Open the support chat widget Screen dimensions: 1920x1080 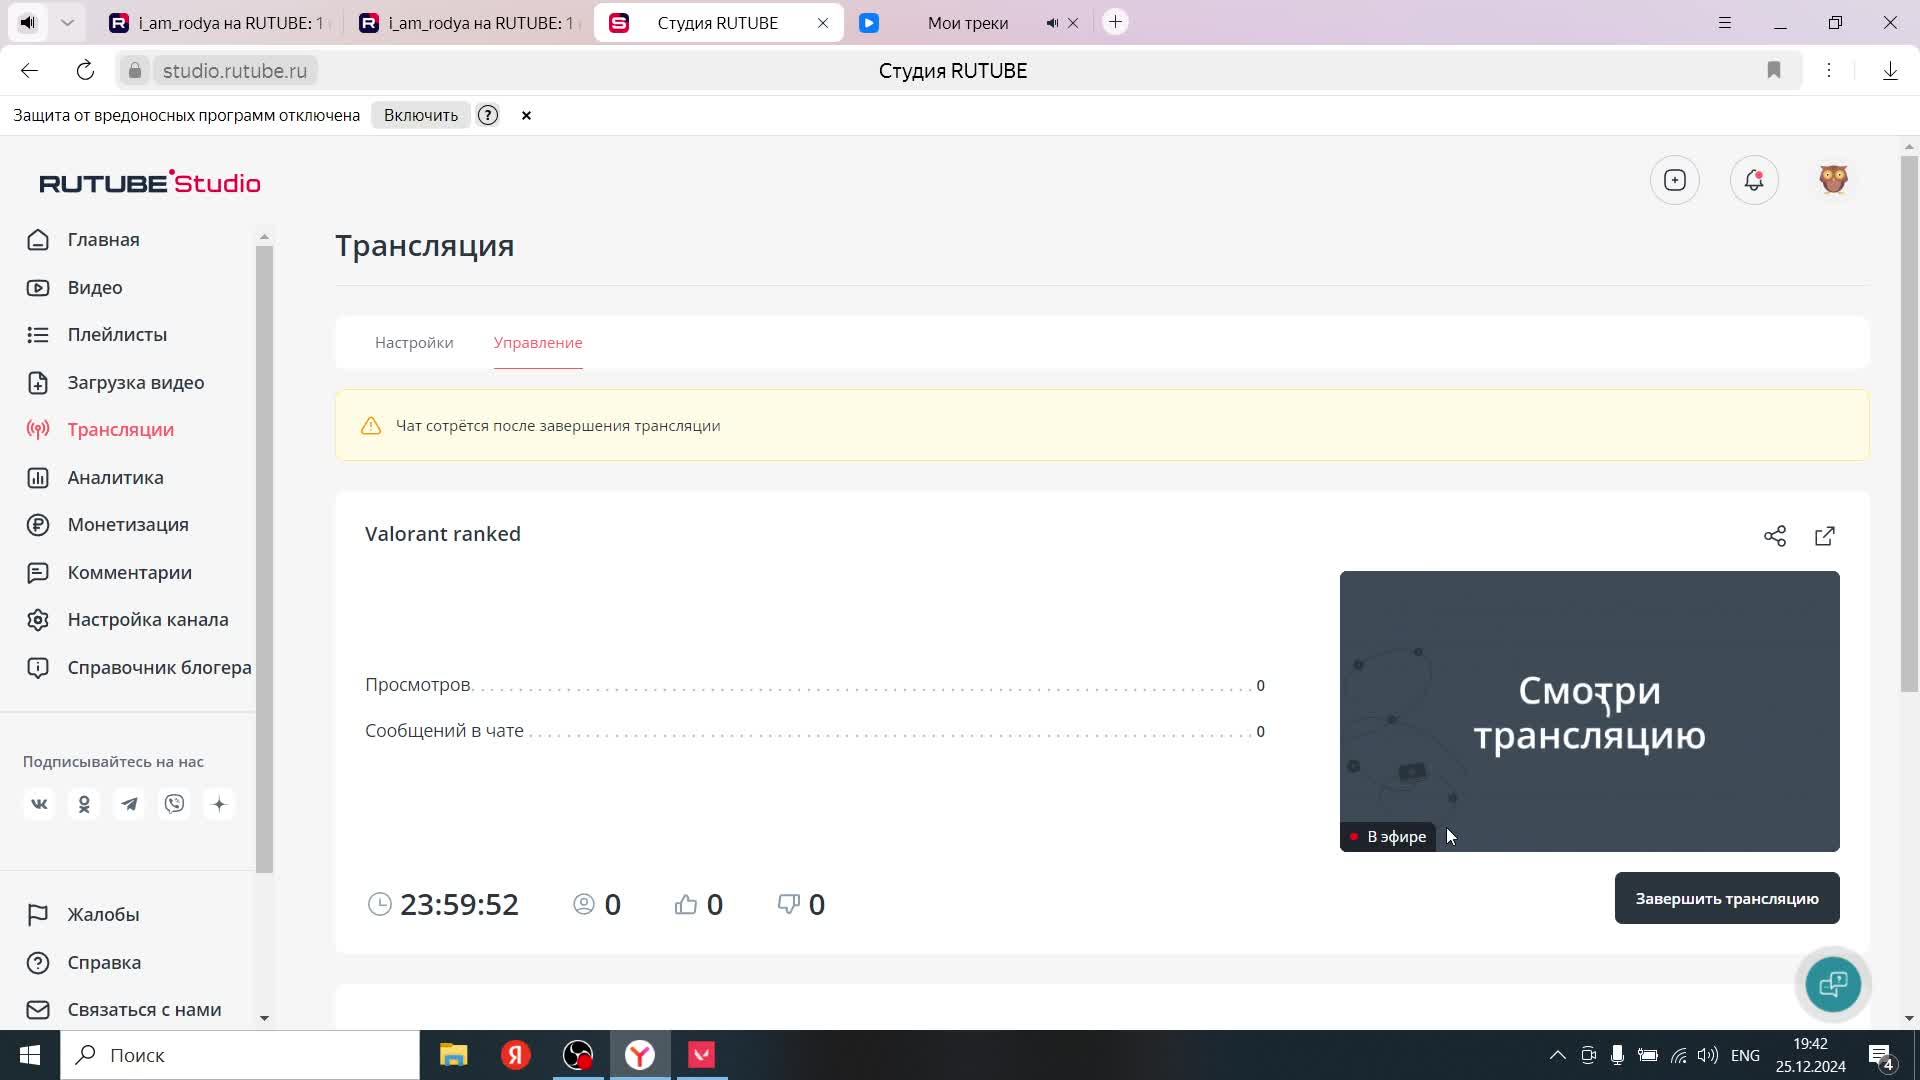point(1833,984)
